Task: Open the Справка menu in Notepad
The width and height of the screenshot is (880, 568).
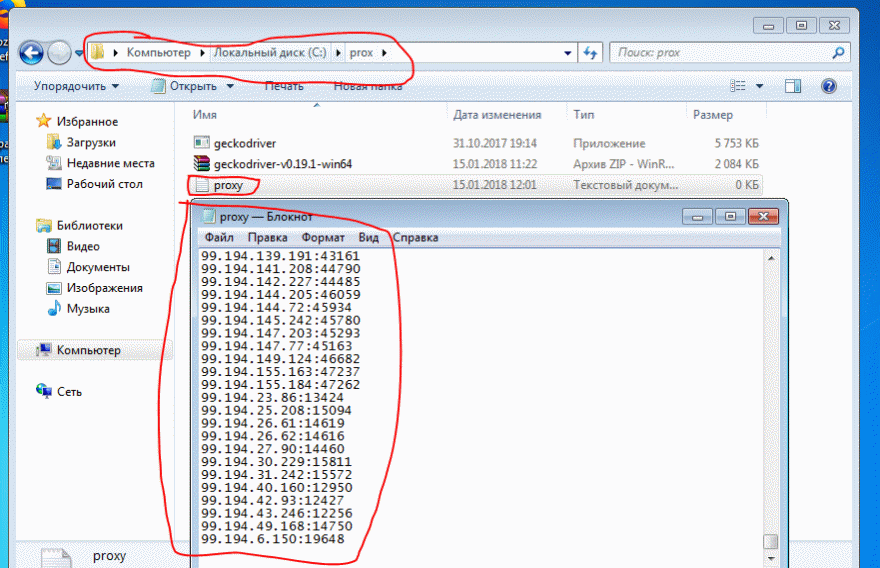Action: [x=415, y=237]
